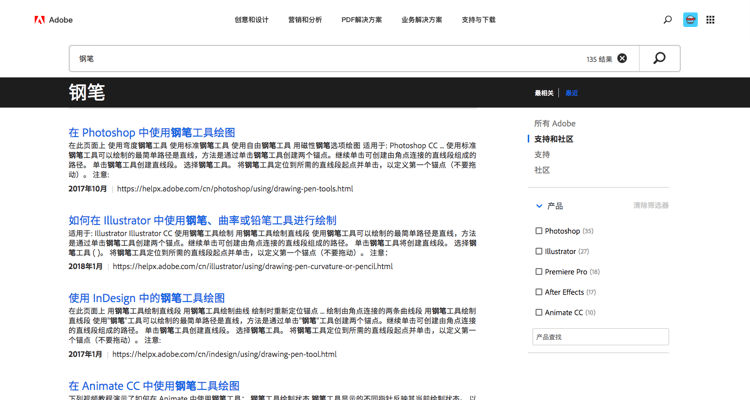Open the 支持与下载 menu

point(478,20)
